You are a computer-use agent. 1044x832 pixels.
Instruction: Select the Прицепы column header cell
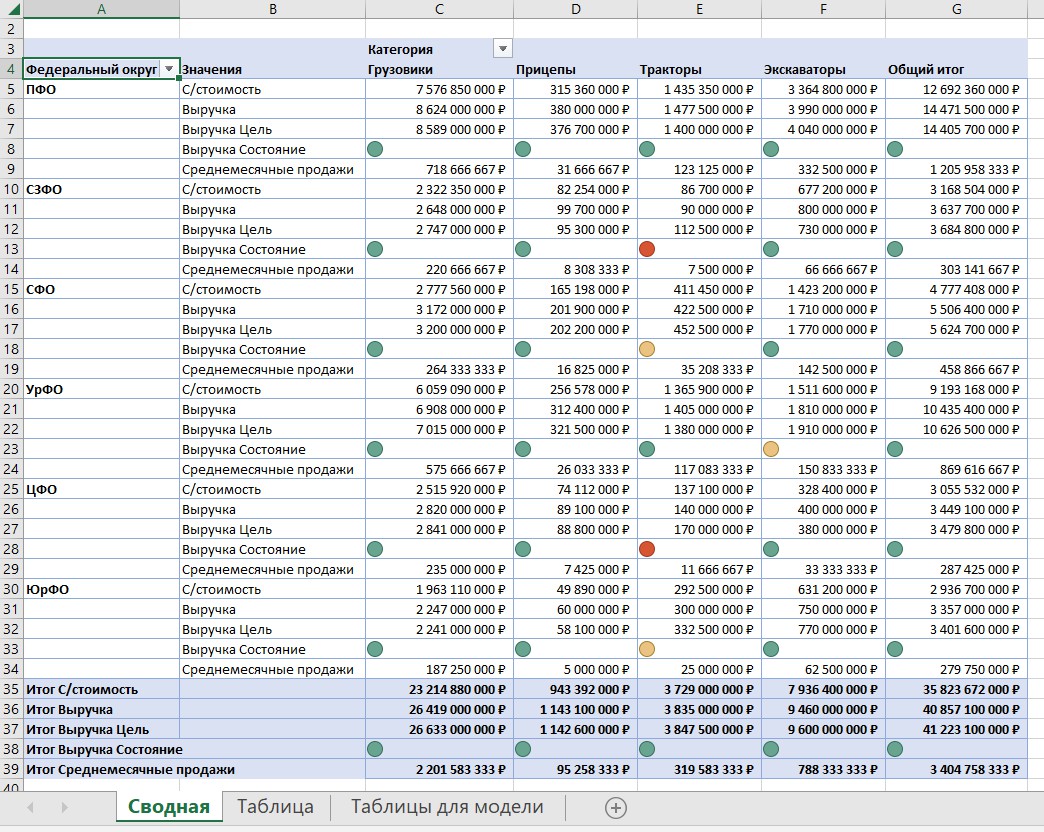[575, 69]
